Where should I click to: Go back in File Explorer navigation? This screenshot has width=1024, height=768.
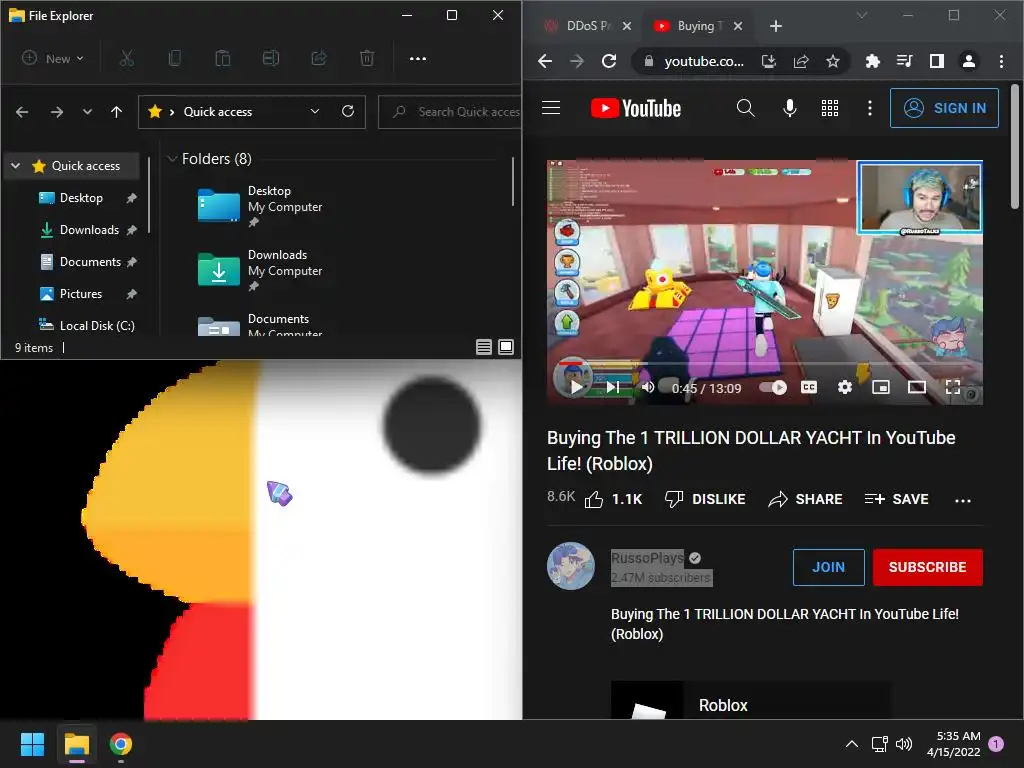pos(22,112)
